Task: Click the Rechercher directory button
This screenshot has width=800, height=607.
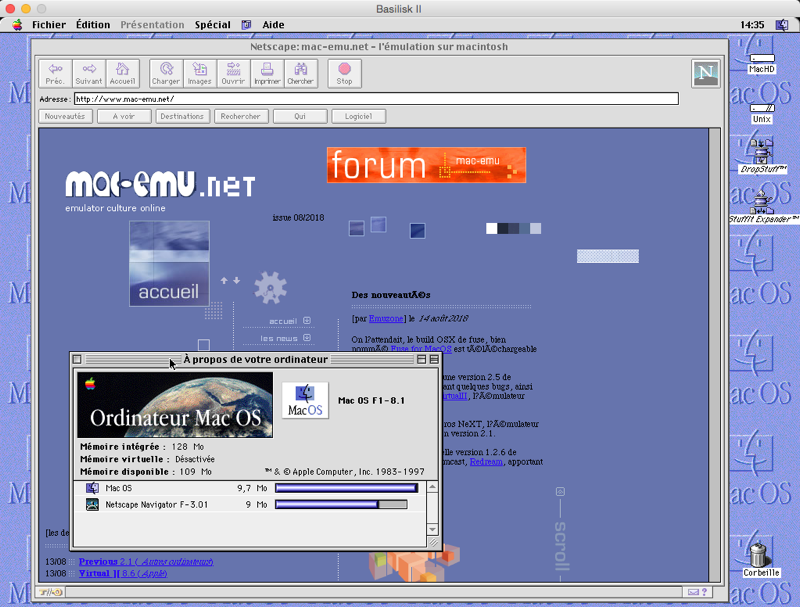Action: pos(241,116)
